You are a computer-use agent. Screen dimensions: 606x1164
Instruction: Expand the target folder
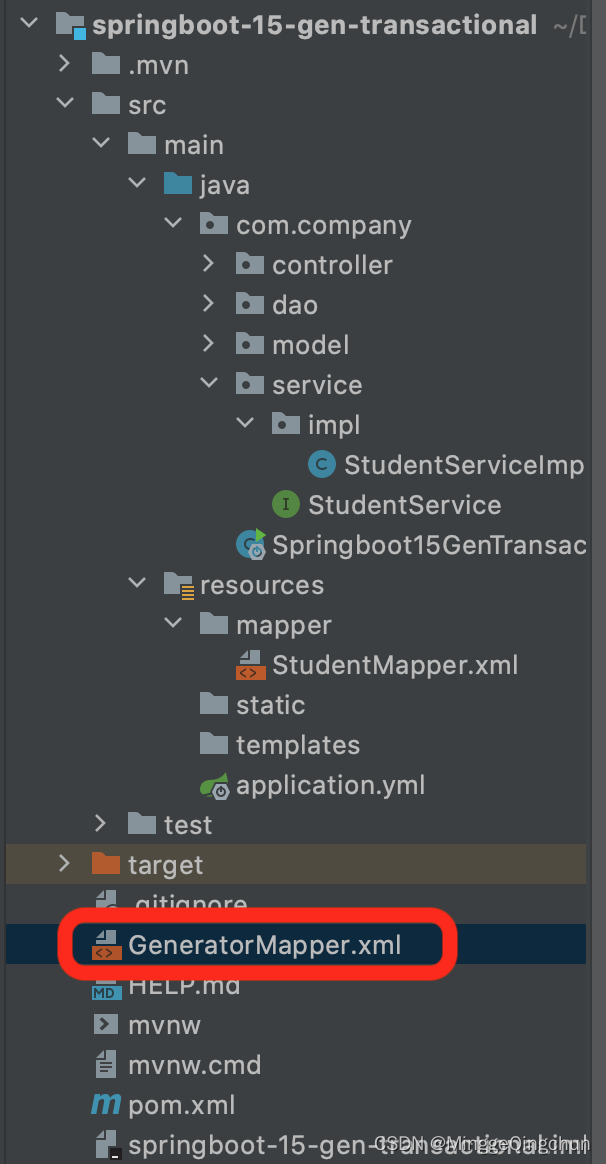tap(64, 864)
